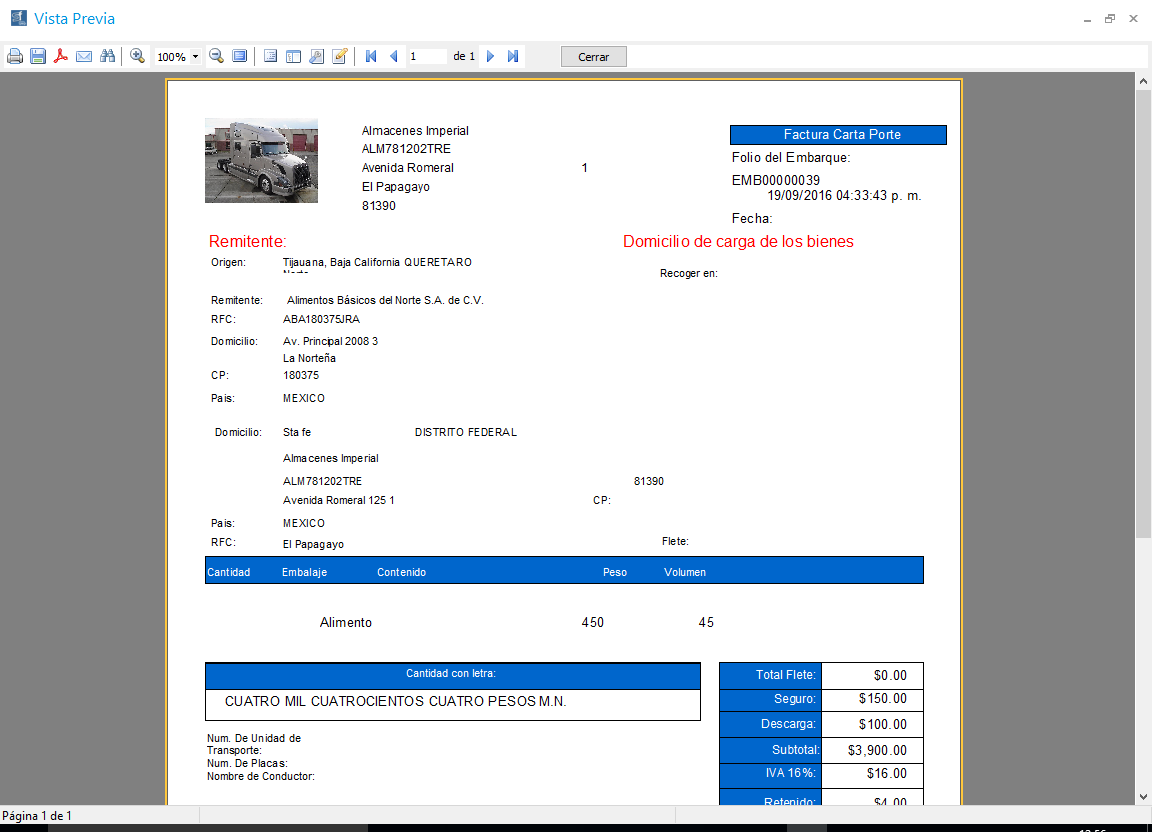Viewport: 1152px width, 832px height.
Task: Click the page number input field
Action: (426, 57)
